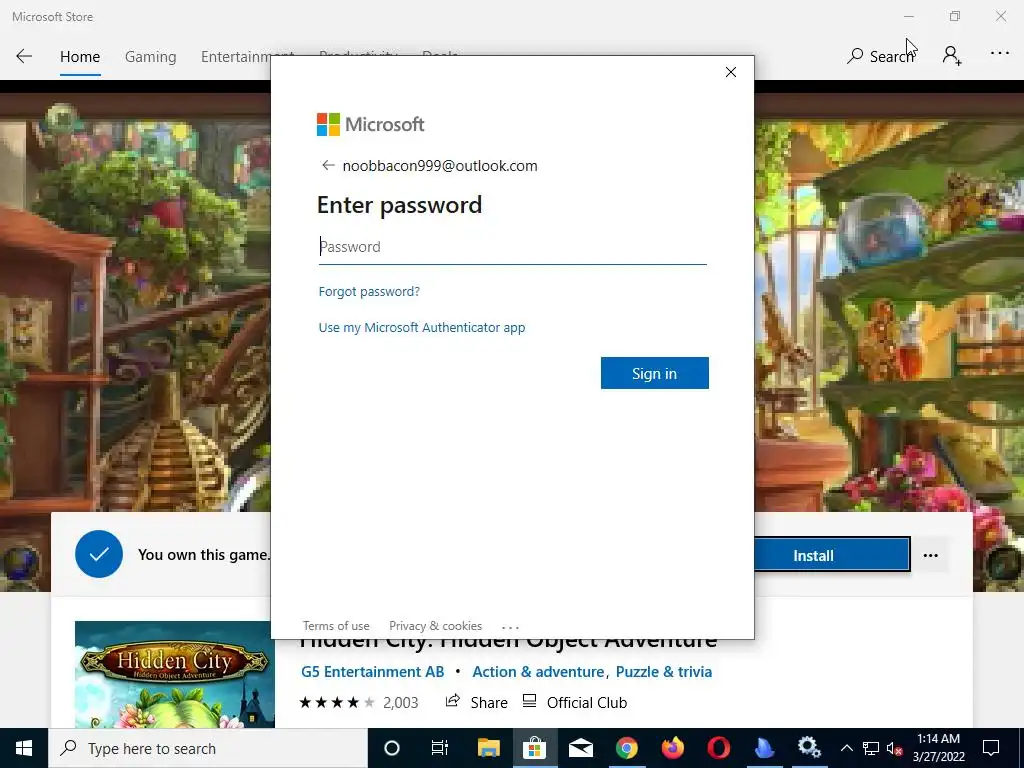This screenshot has width=1024, height=768.
Task: Restore down the Microsoft Store window
Action: (955, 16)
